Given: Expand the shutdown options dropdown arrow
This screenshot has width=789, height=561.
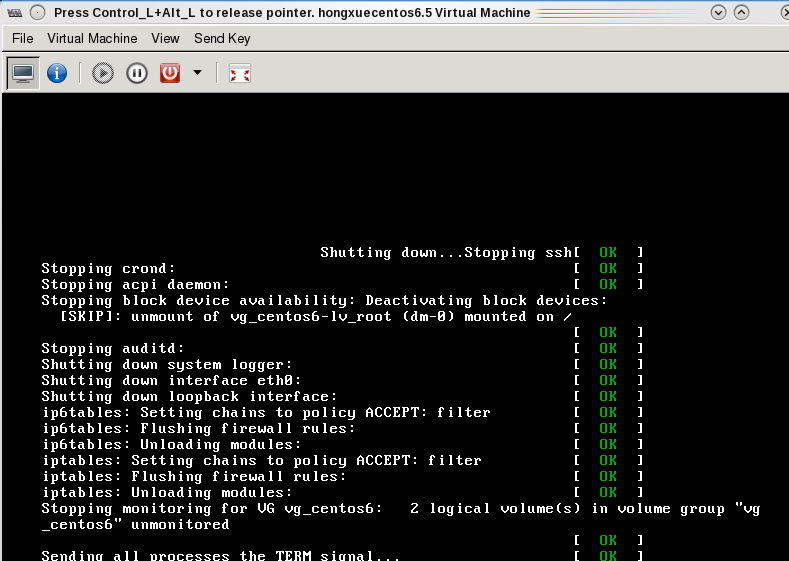Looking at the screenshot, I should (197, 73).
